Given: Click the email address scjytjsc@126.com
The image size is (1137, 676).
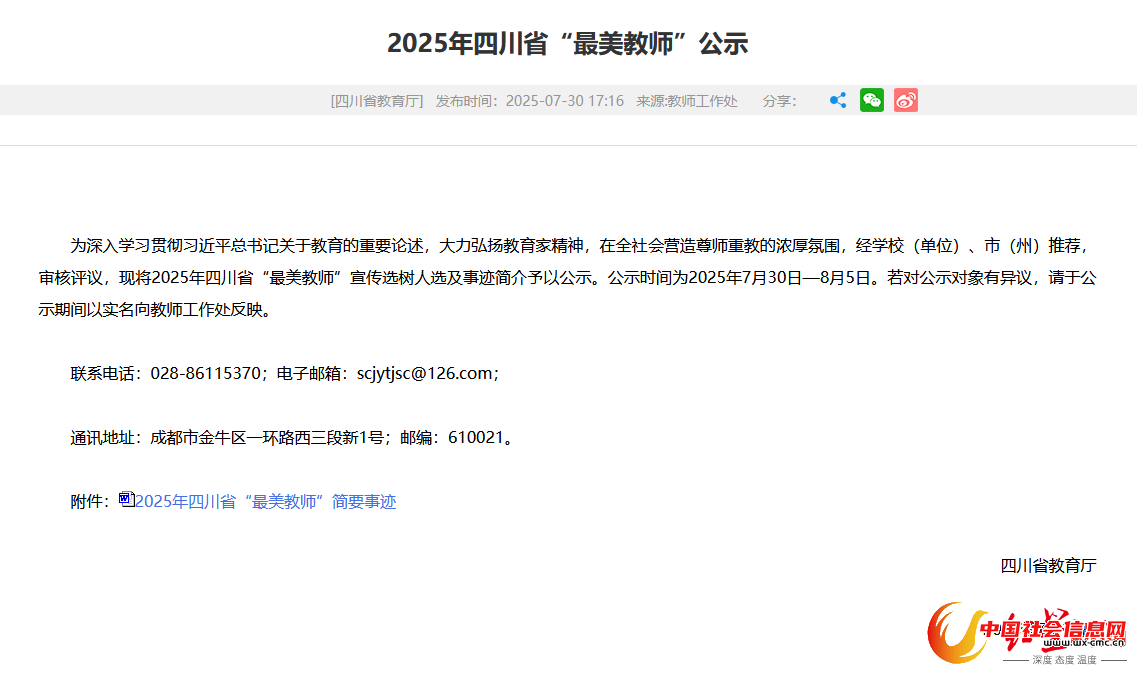Looking at the screenshot, I should (425, 374).
